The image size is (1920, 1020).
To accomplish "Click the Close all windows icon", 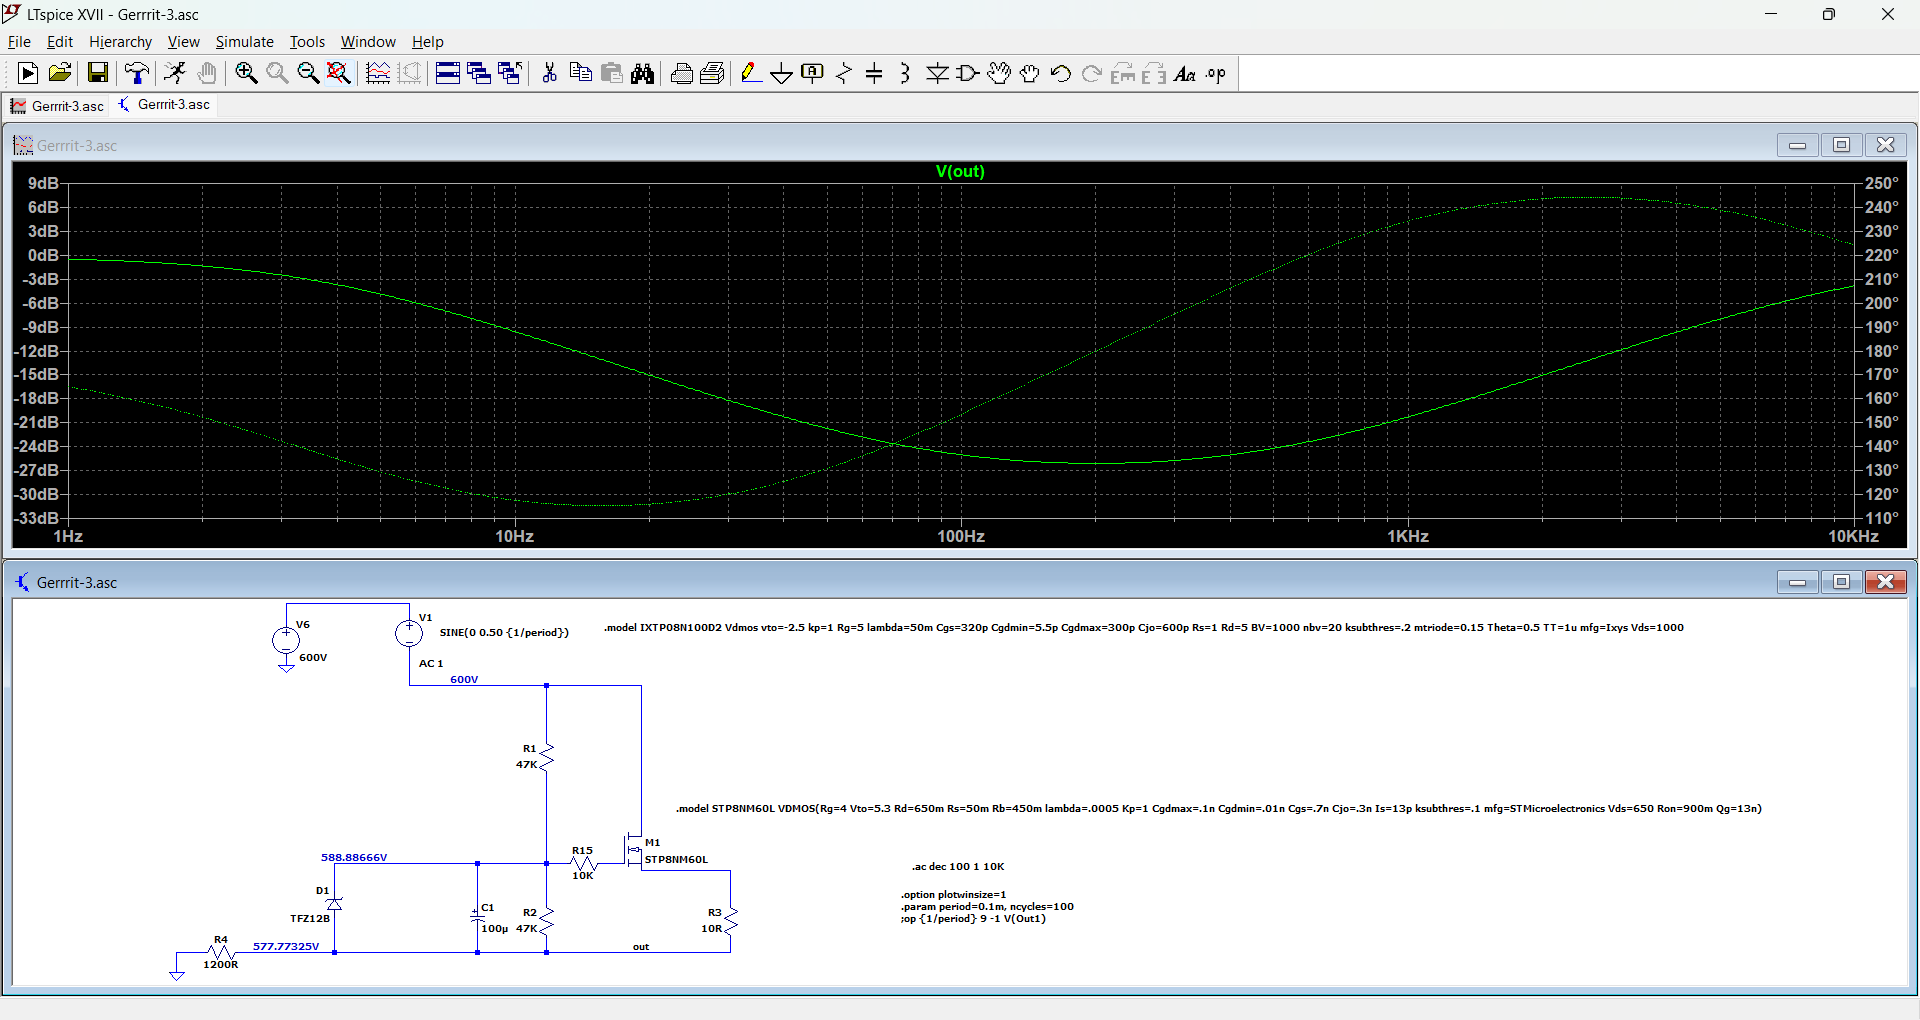I will pyautogui.click(x=510, y=73).
